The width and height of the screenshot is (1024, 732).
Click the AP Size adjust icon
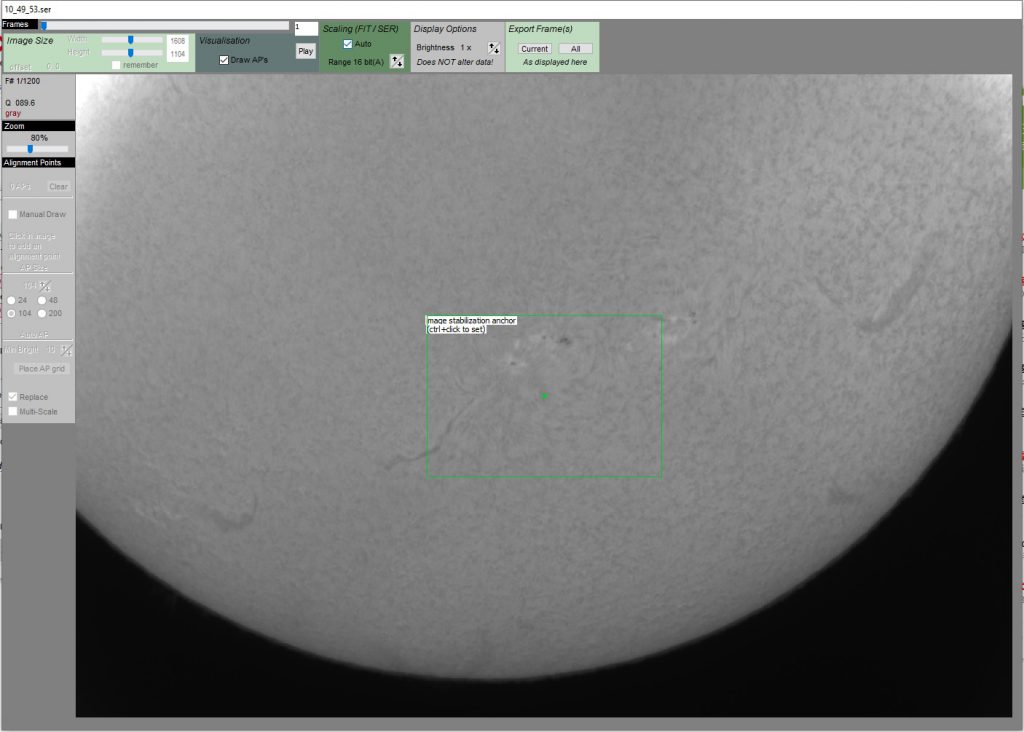(44, 286)
